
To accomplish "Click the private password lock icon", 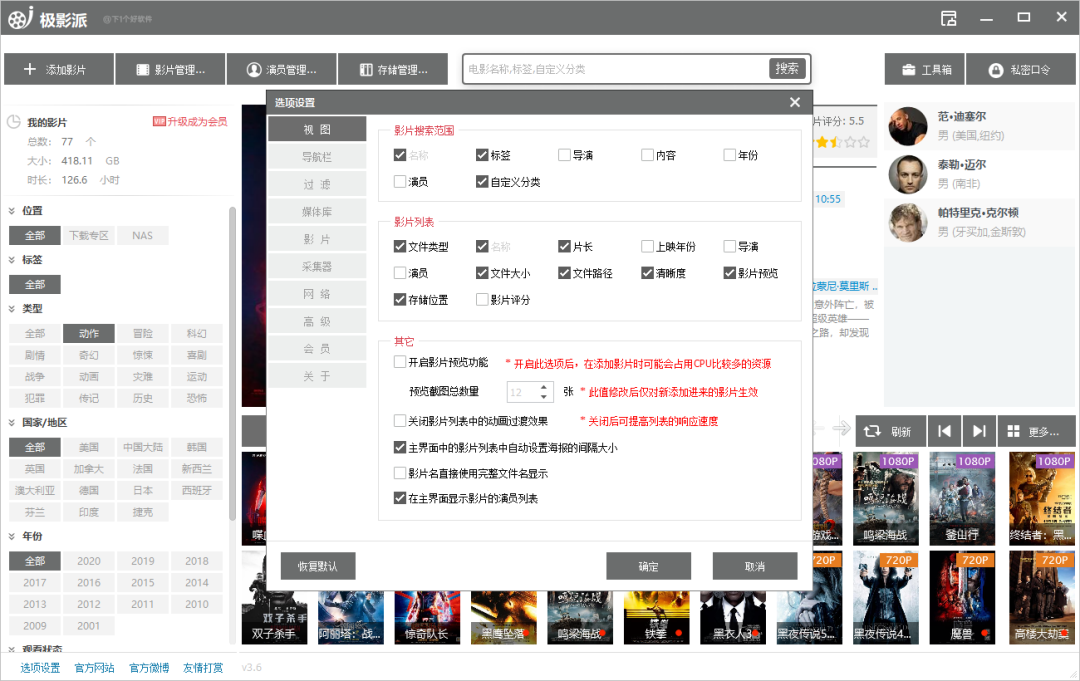I will [995, 70].
